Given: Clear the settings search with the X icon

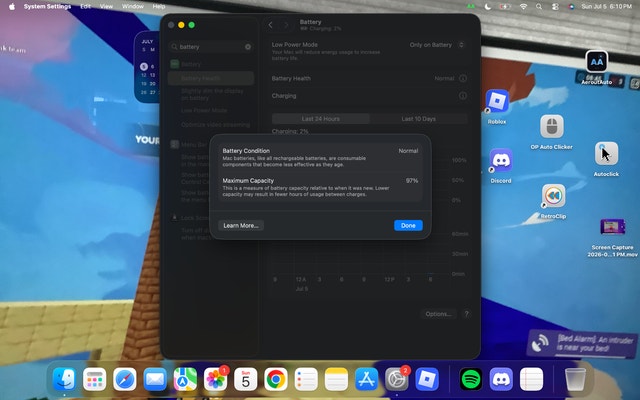Looking at the screenshot, I should tap(248, 47).
